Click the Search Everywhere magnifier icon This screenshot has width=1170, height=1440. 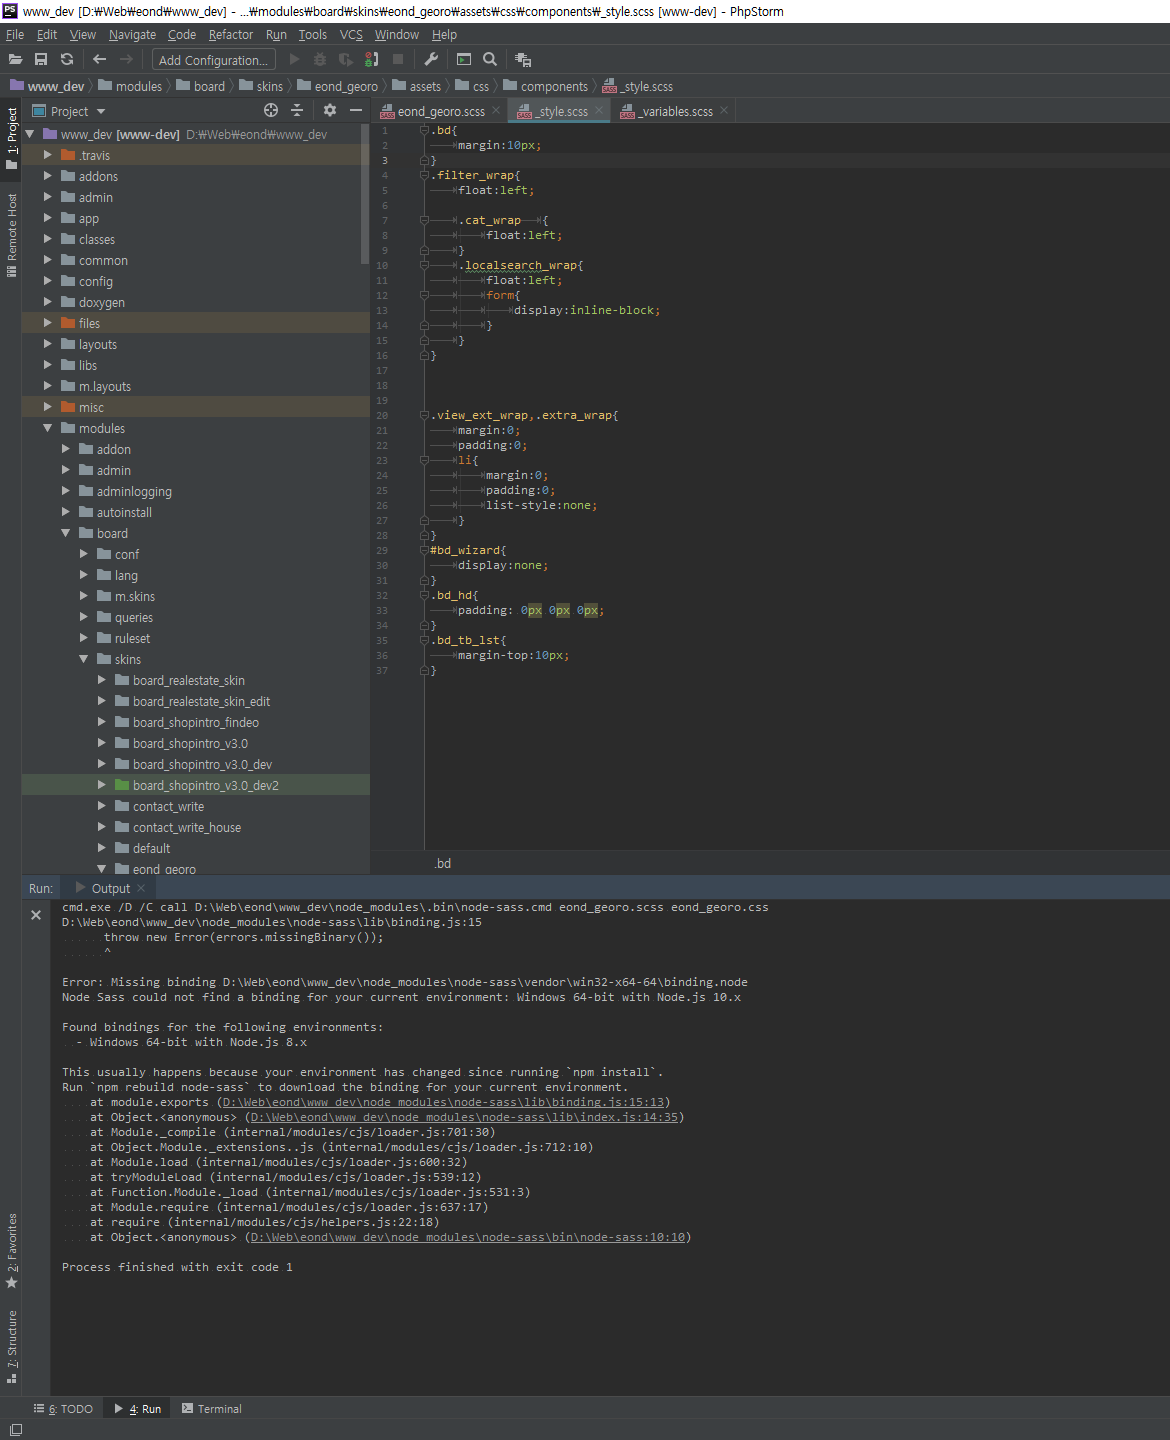(490, 60)
